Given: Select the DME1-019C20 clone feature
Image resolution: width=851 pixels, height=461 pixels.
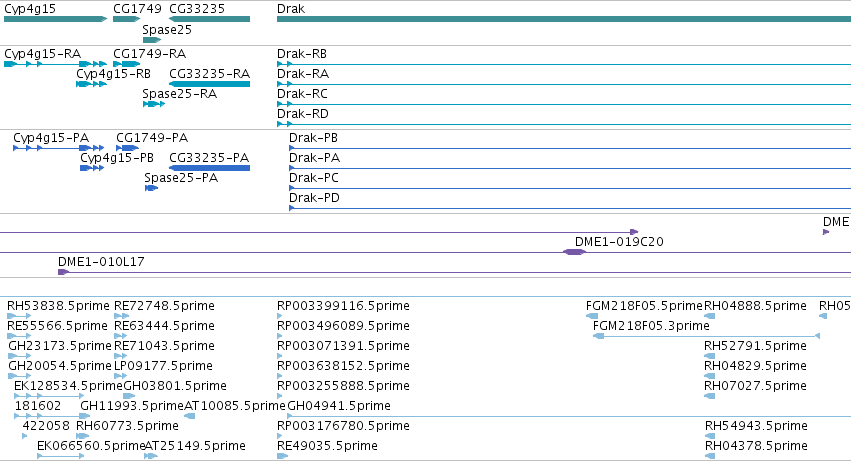Looking at the screenshot, I should pyautogui.click(x=619, y=242).
